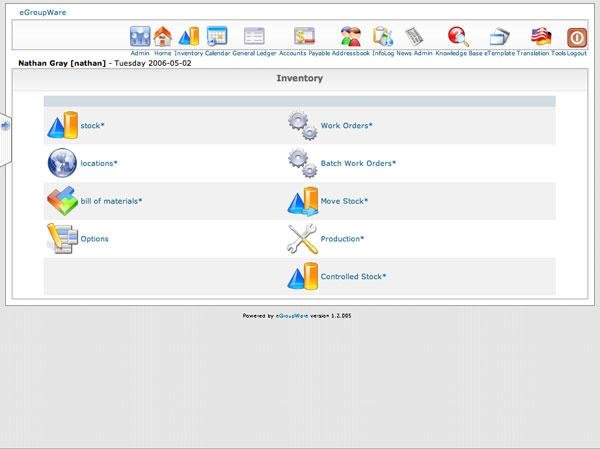Open the Calendar navbar icon
This screenshot has width=600, height=449.
217,36
